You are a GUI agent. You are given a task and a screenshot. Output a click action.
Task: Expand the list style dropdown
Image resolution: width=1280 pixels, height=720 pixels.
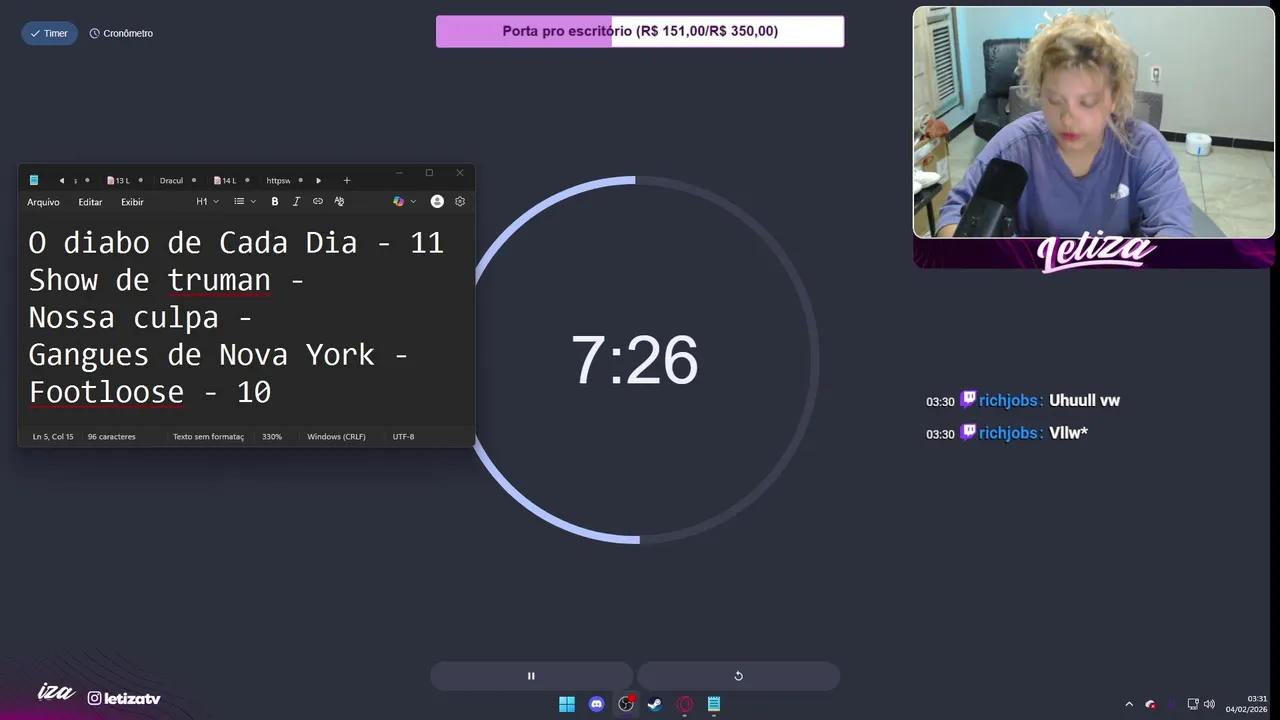point(245,202)
